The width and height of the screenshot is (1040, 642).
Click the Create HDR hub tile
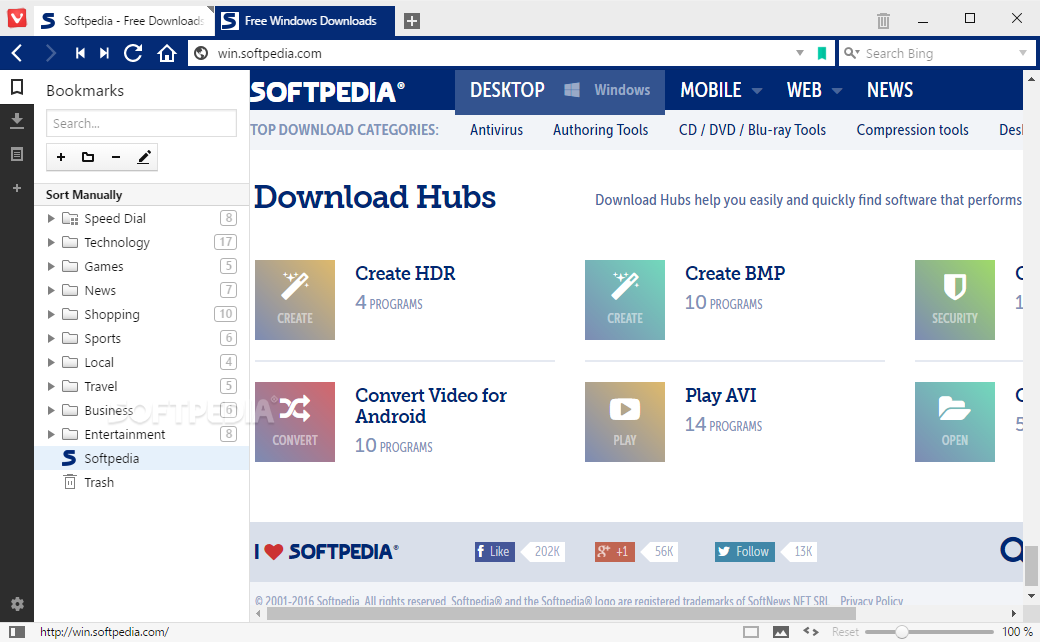coord(295,300)
